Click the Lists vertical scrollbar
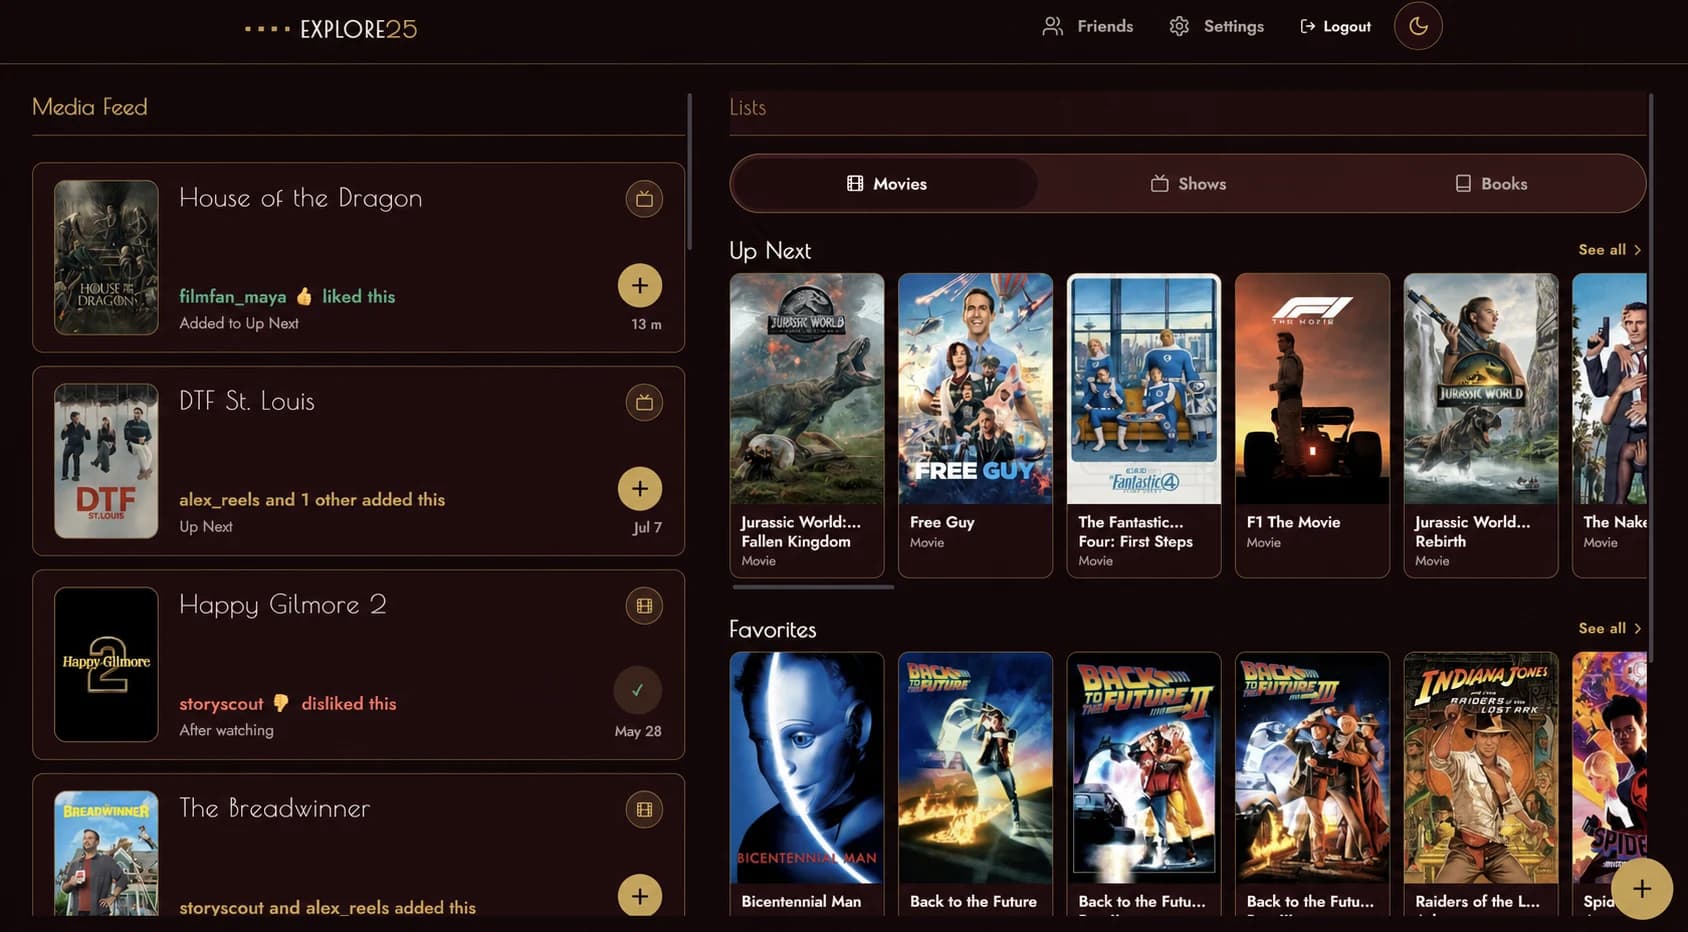 click(x=1650, y=378)
